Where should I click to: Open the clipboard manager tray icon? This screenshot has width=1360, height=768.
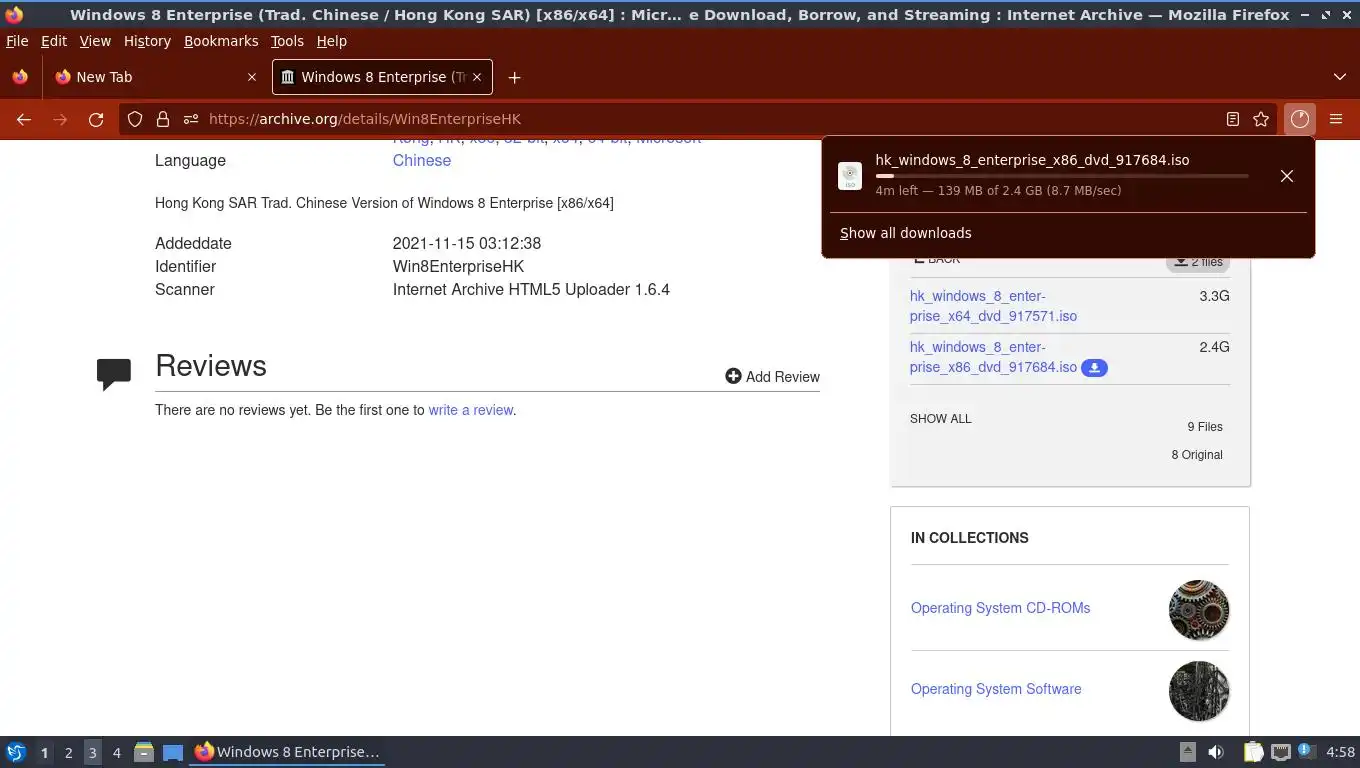[1253, 752]
